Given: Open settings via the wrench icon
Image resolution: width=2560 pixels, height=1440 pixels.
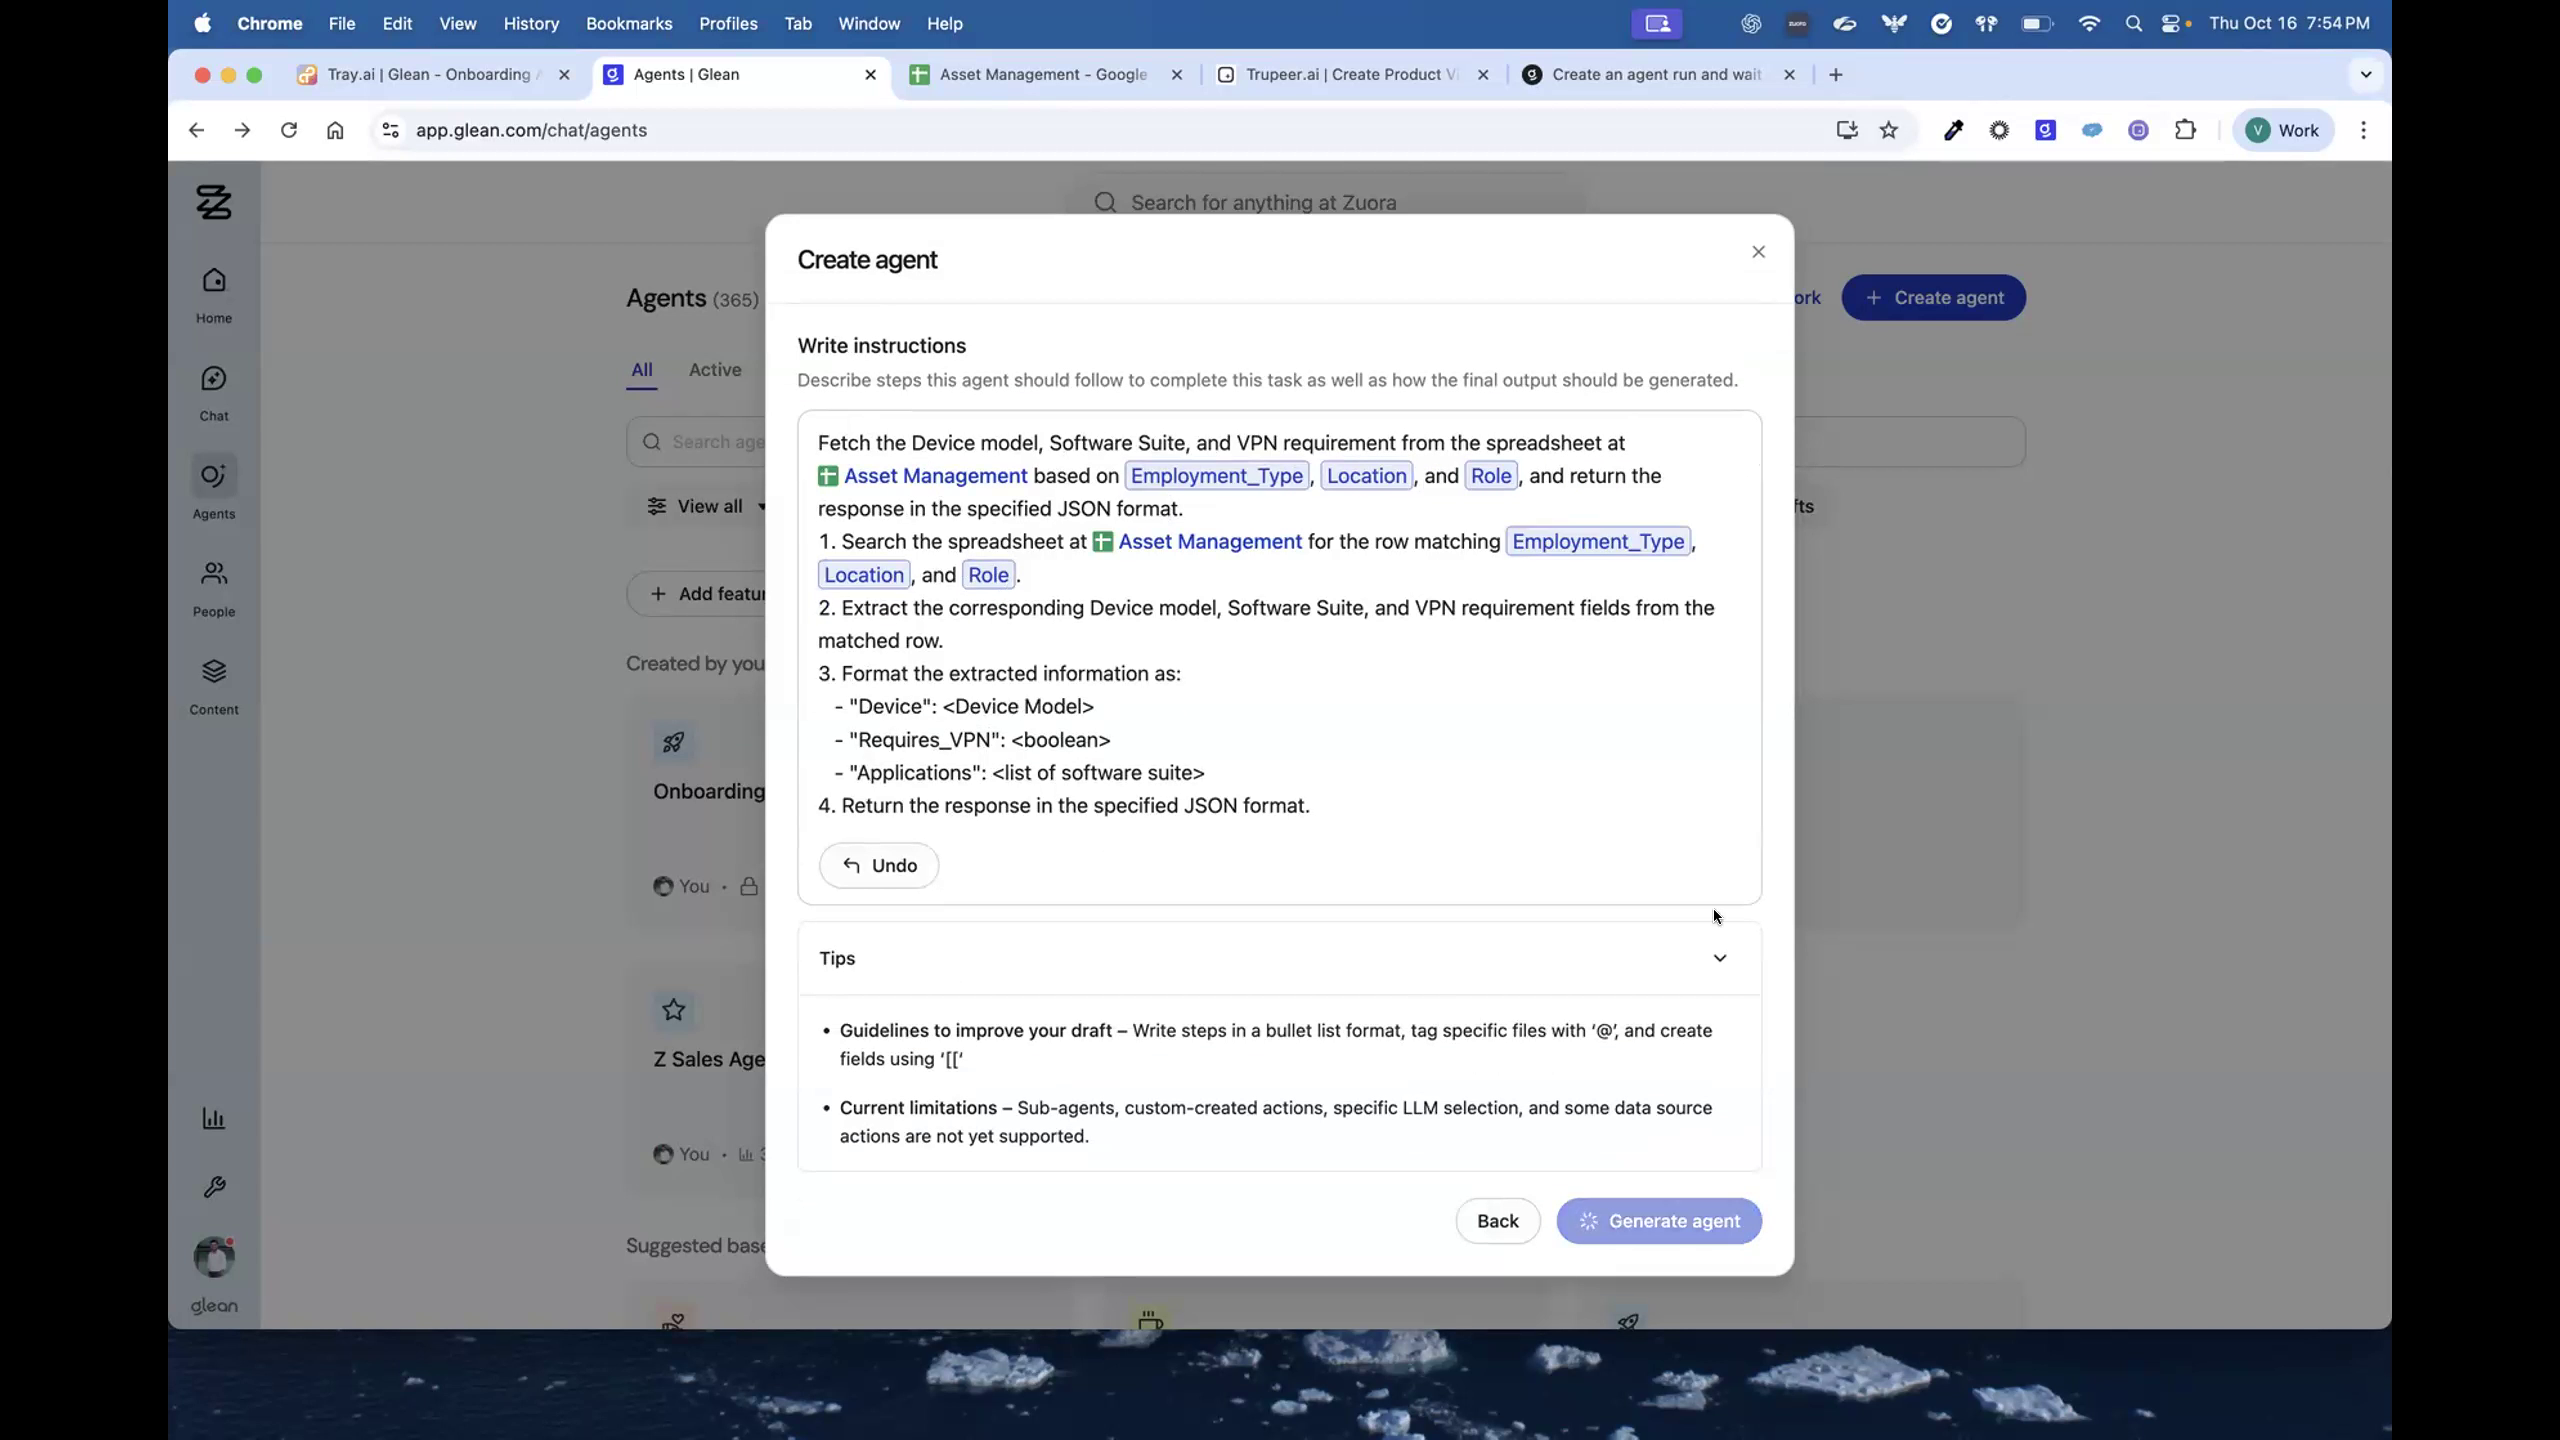Looking at the screenshot, I should click(x=214, y=1187).
